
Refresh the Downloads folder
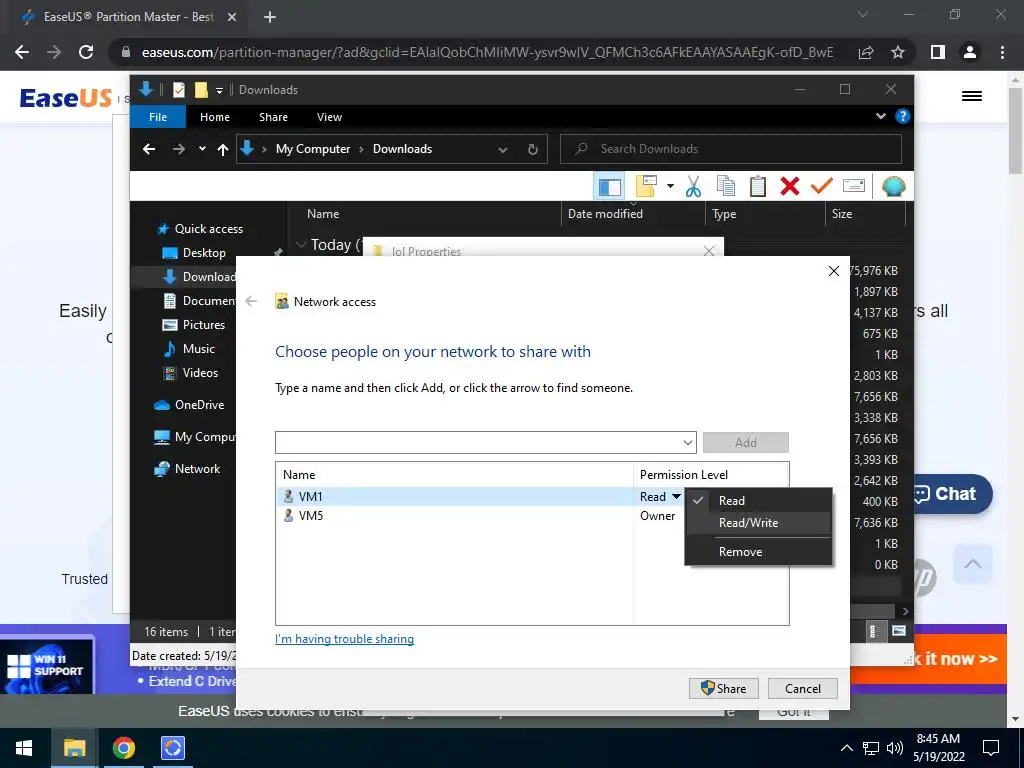tap(533, 150)
